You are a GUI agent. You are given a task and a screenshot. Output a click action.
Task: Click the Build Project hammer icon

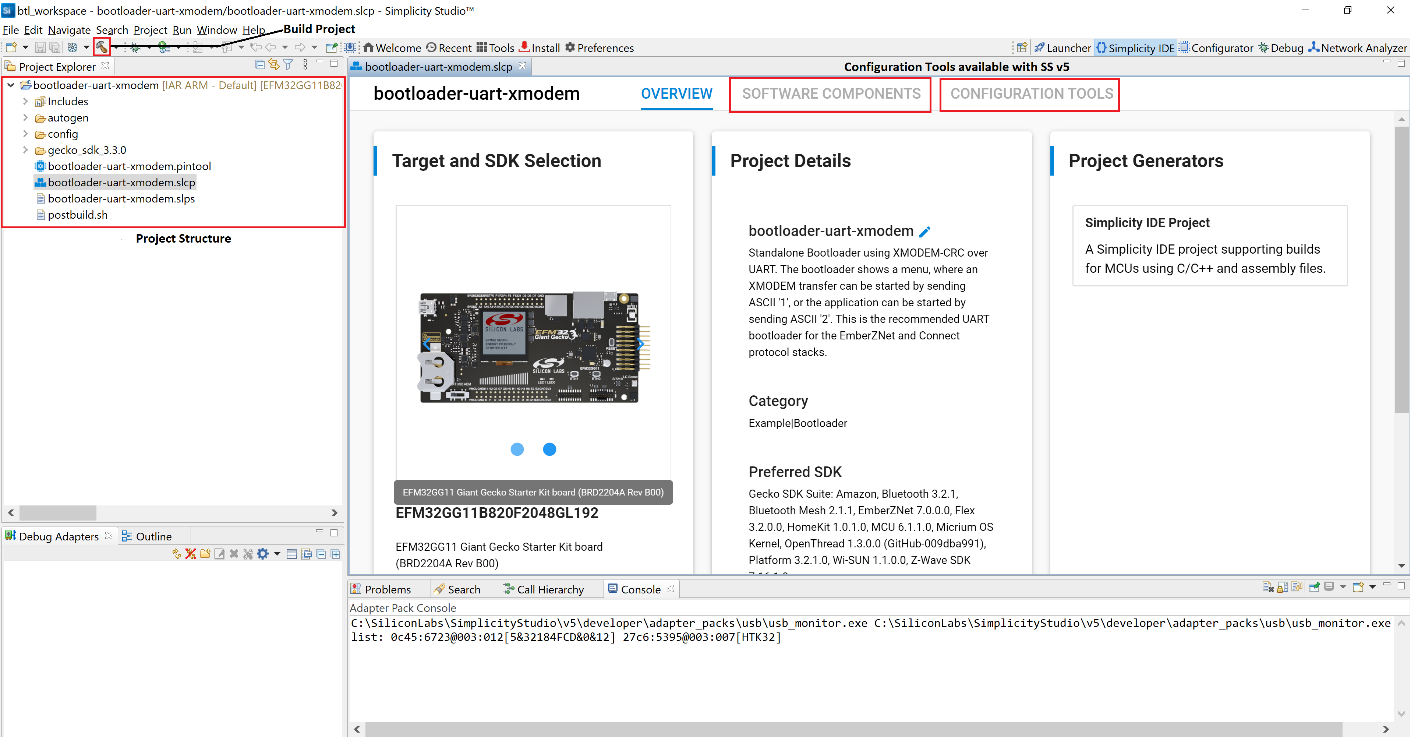point(102,47)
